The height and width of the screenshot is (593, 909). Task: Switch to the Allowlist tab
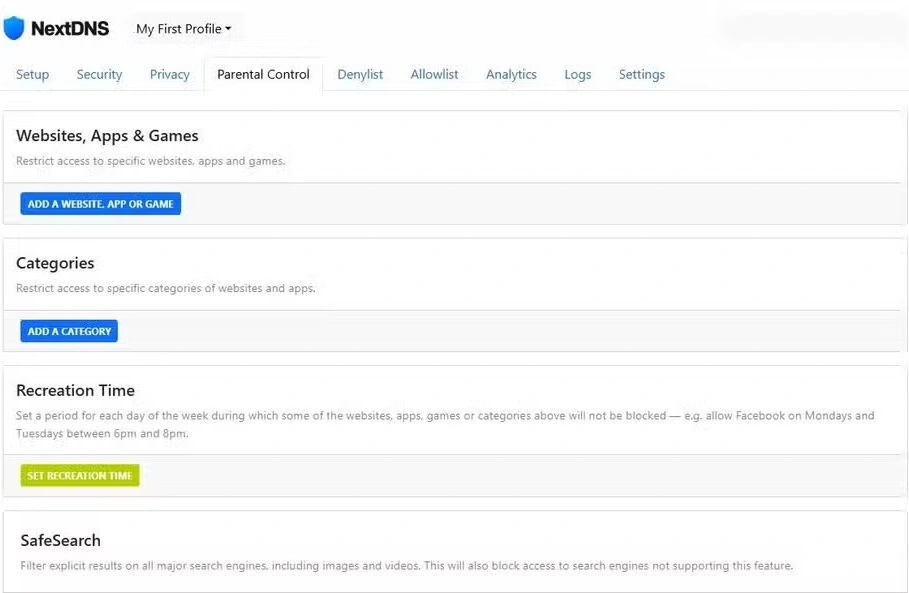(x=434, y=74)
